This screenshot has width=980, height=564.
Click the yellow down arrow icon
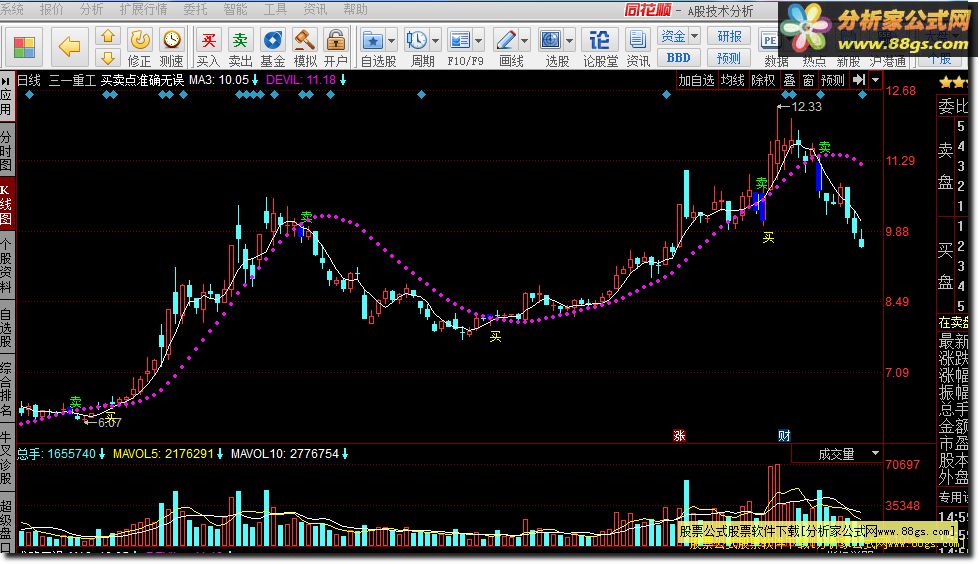108,58
